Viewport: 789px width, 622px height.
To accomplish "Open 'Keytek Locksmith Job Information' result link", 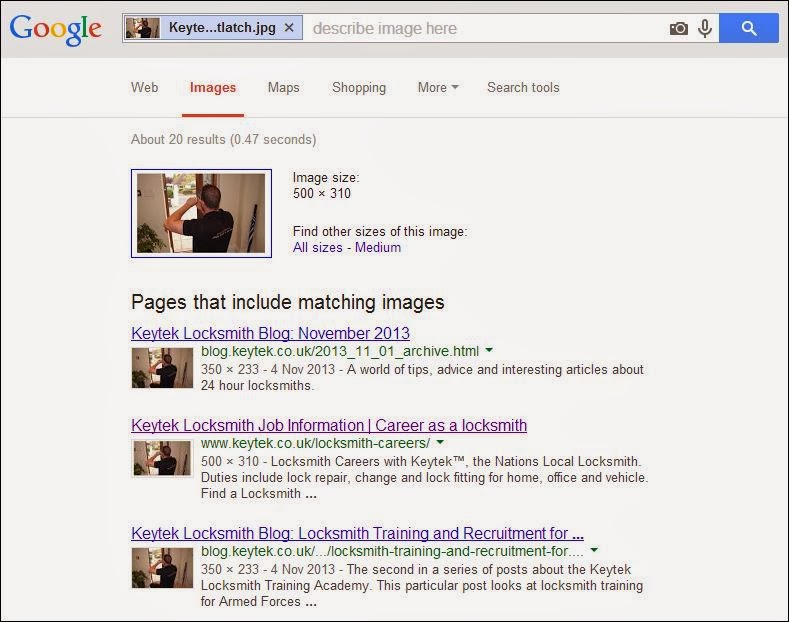I will 329,425.
